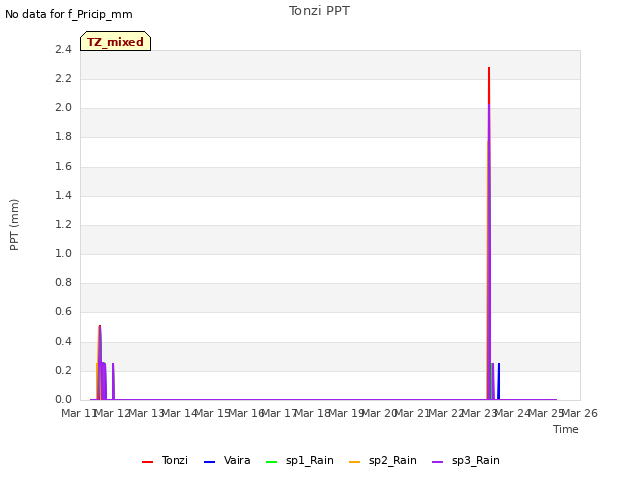Click the 0.8 y-axis tick label

[x=63, y=282]
